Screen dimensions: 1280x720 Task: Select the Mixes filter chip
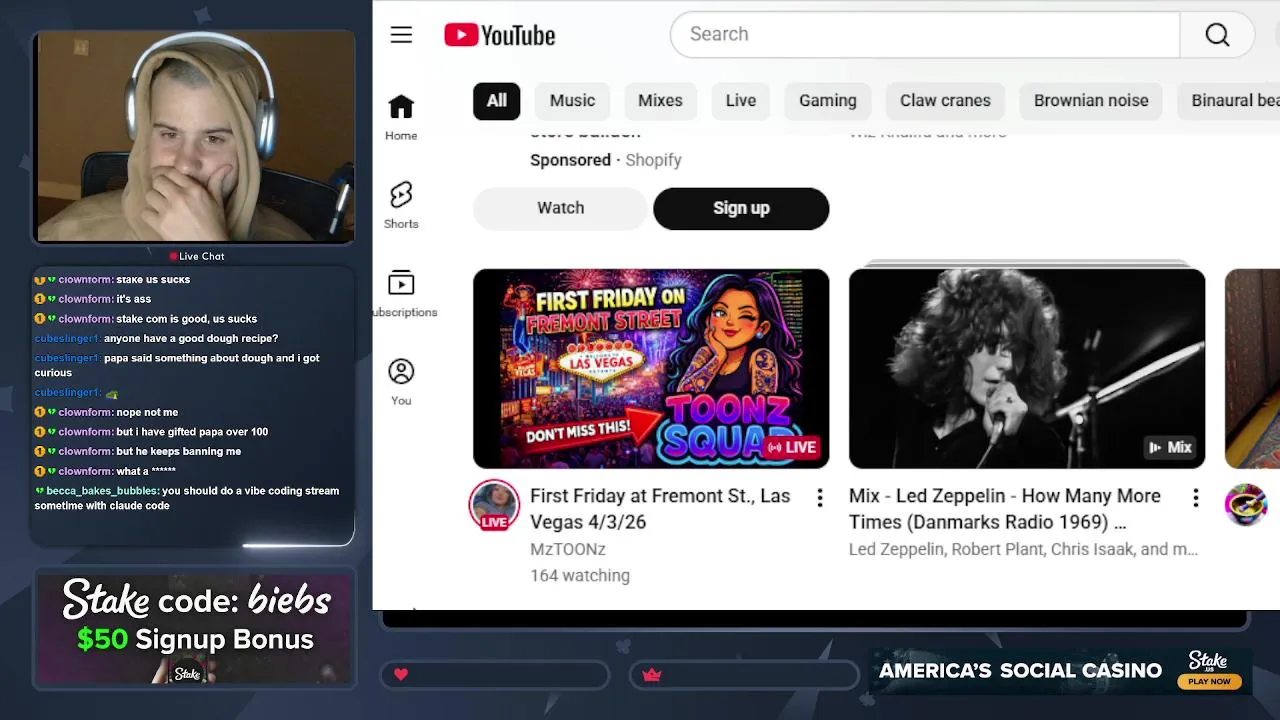(x=660, y=100)
